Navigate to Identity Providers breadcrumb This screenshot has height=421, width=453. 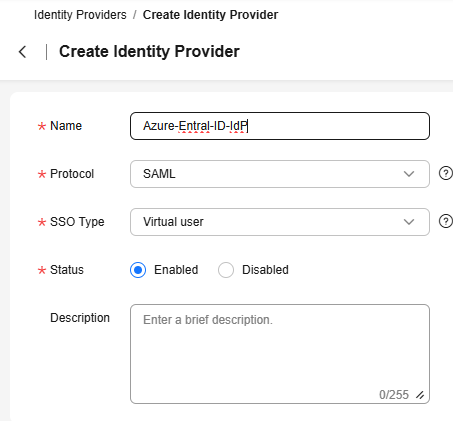[80, 15]
